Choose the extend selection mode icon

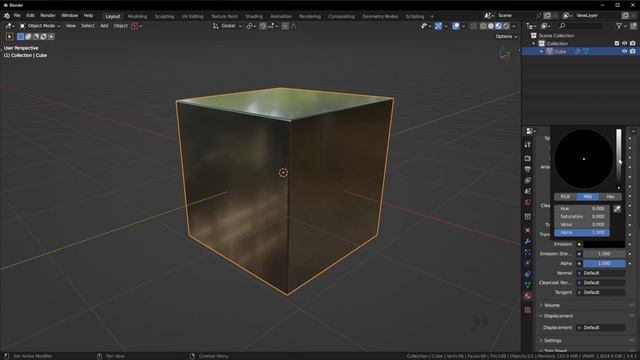(x=28, y=37)
